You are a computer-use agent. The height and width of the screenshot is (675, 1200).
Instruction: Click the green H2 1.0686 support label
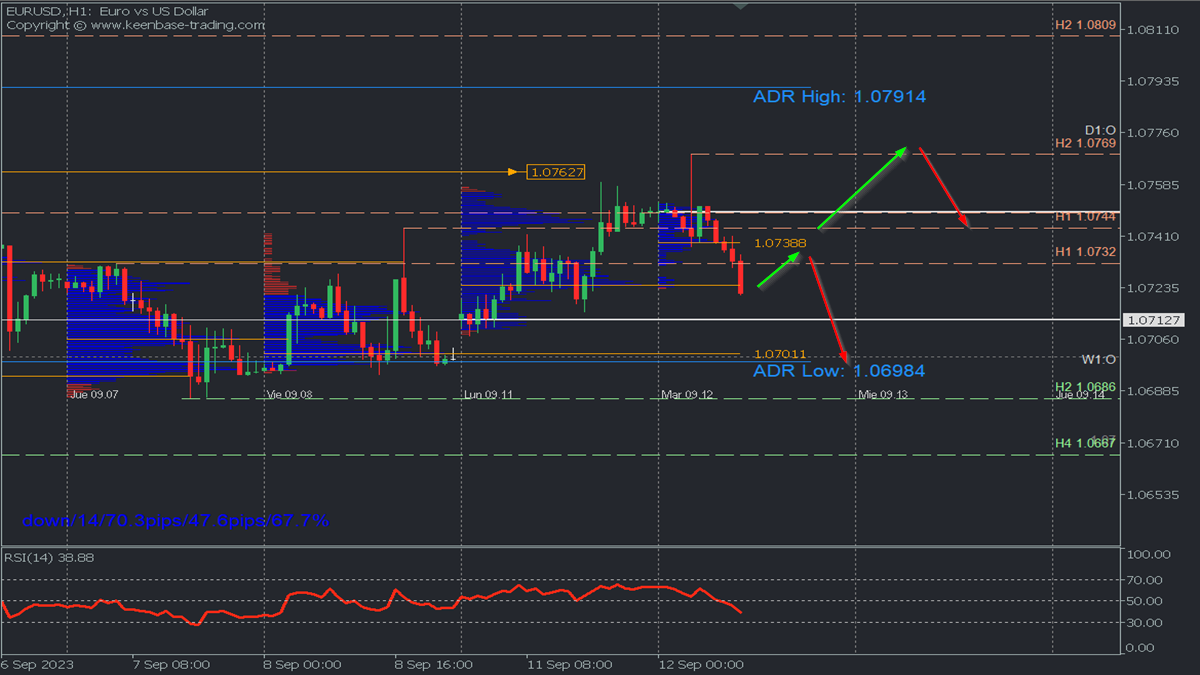pos(1085,386)
